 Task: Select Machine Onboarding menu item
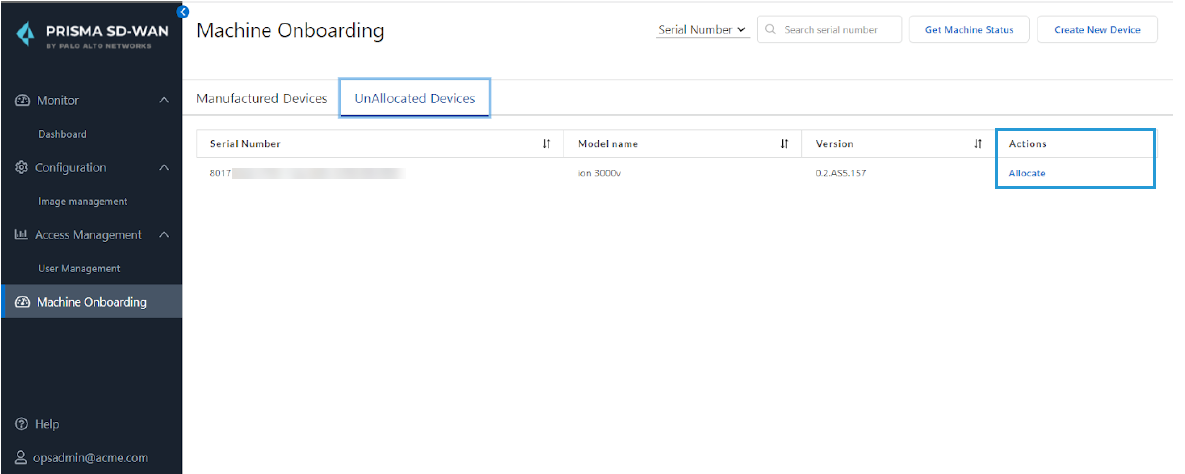click(x=91, y=302)
